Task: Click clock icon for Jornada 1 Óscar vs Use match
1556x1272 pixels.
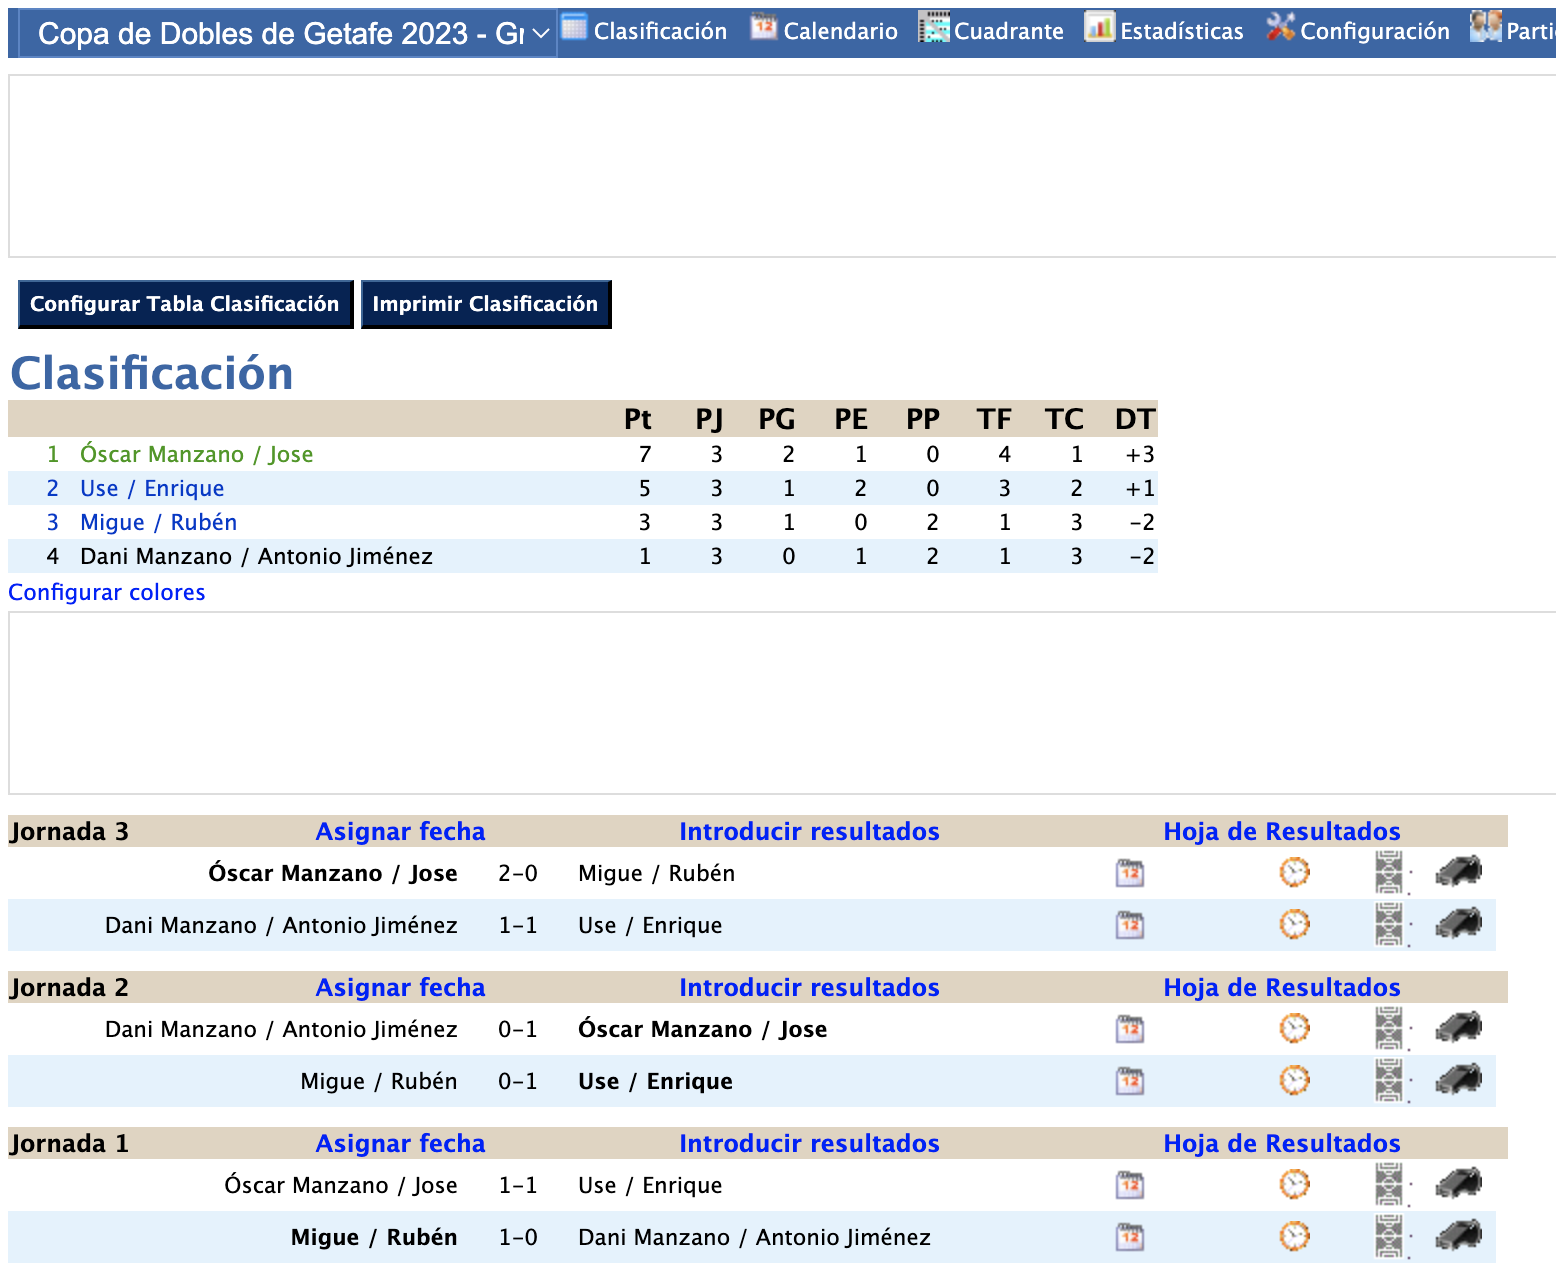Action: pos(1294,1185)
